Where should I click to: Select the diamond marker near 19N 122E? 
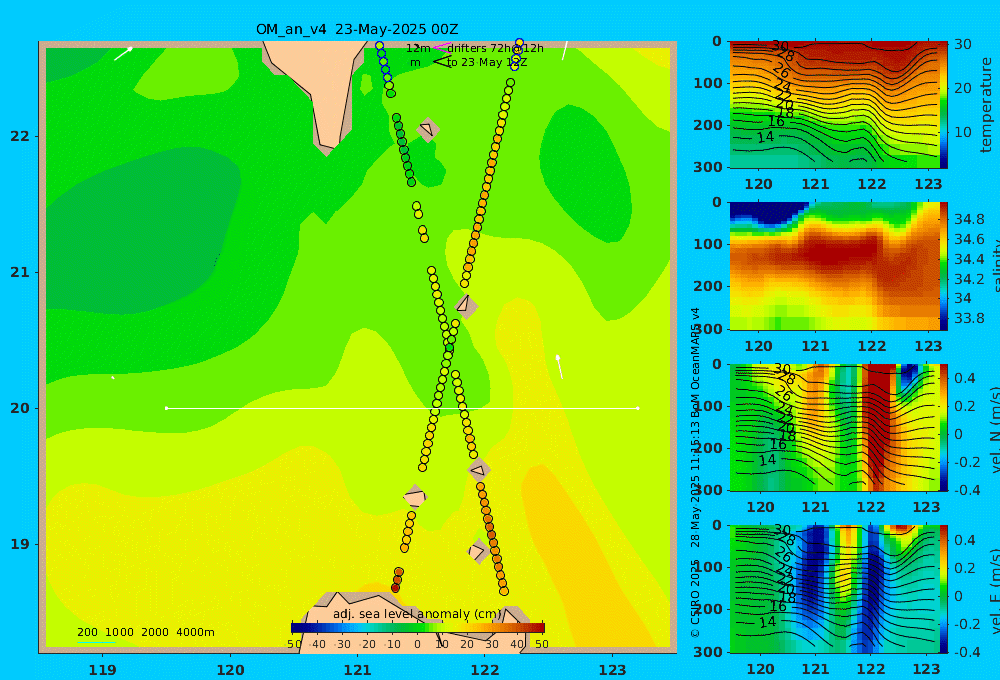coord(478,551)
